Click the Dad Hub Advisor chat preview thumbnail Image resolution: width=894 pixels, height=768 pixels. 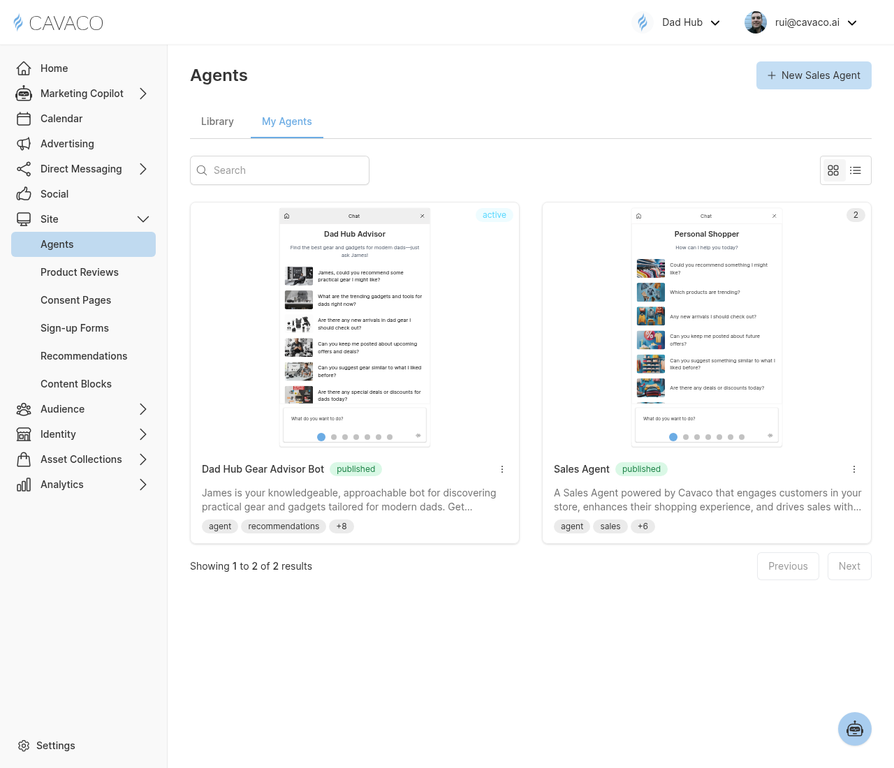coord(355,327)
